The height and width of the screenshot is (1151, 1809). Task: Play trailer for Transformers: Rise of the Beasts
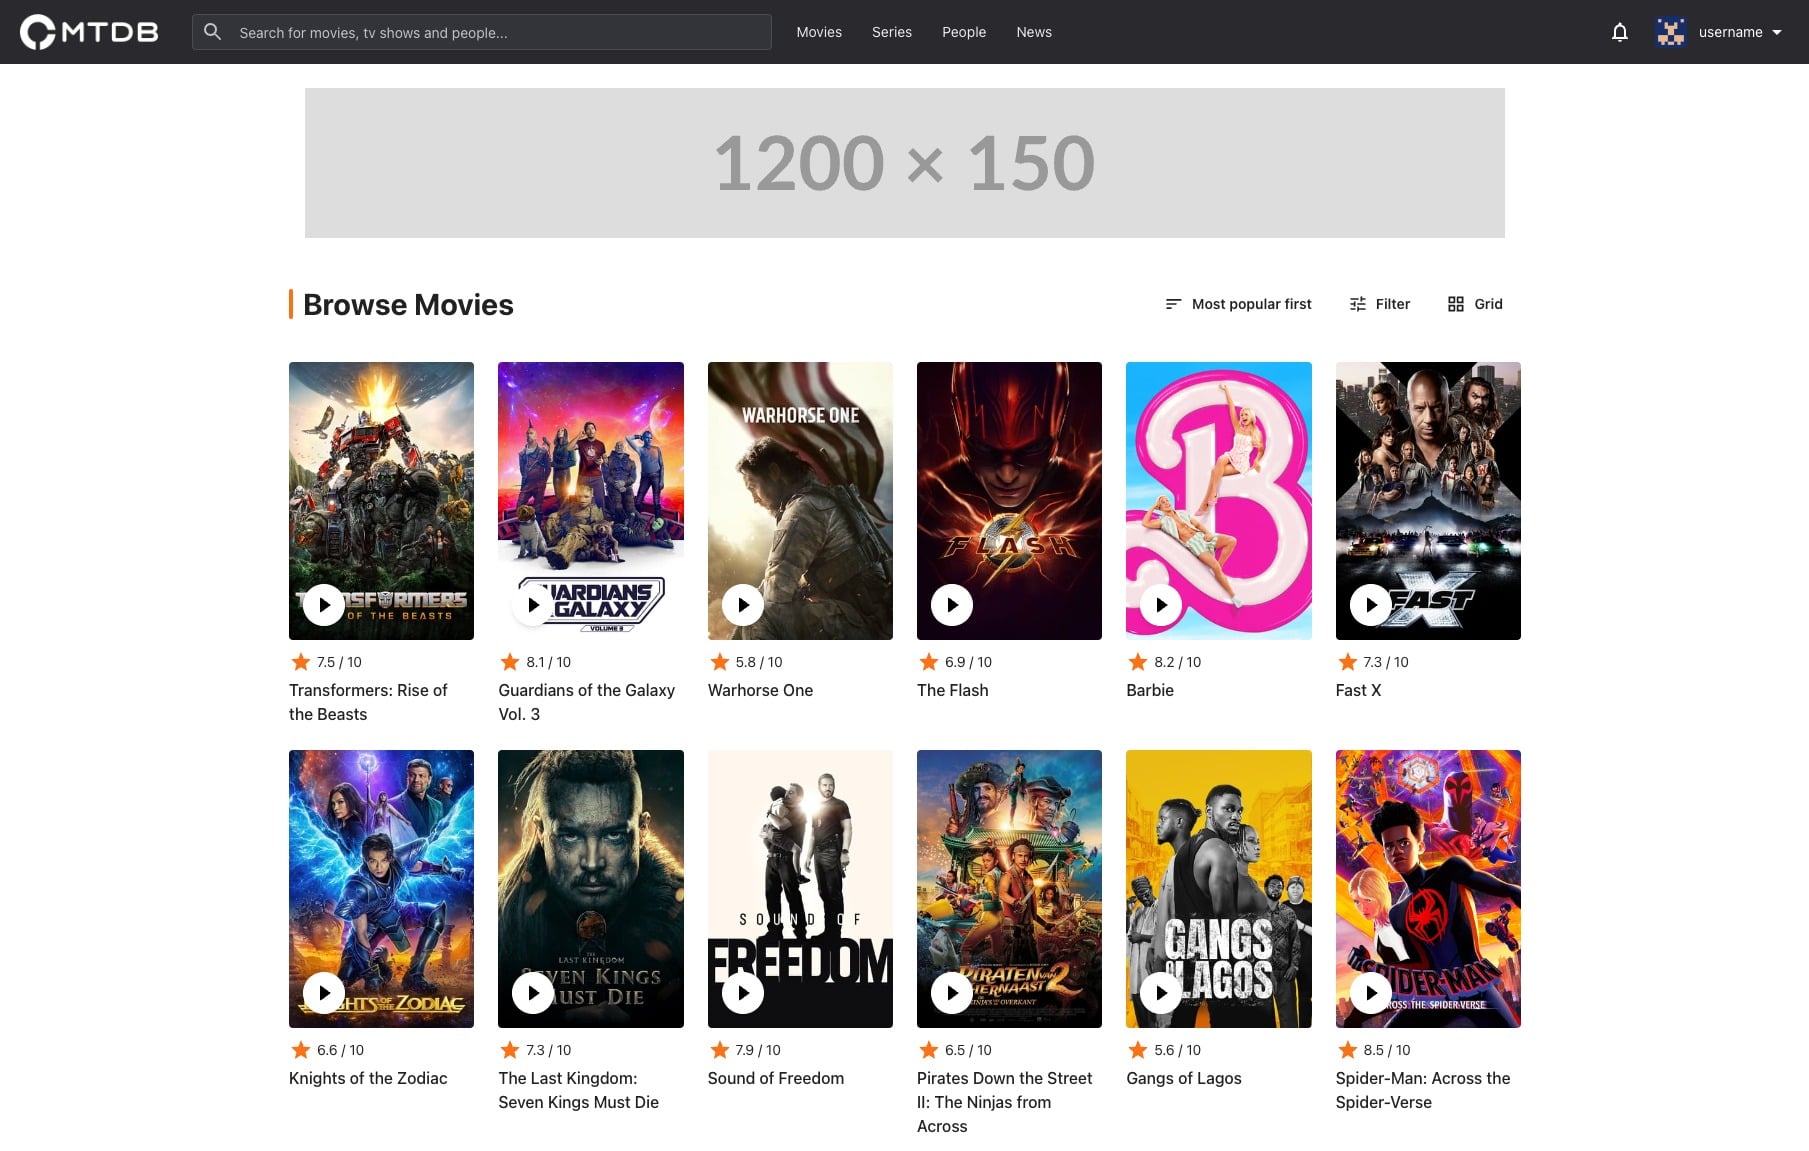324,605
